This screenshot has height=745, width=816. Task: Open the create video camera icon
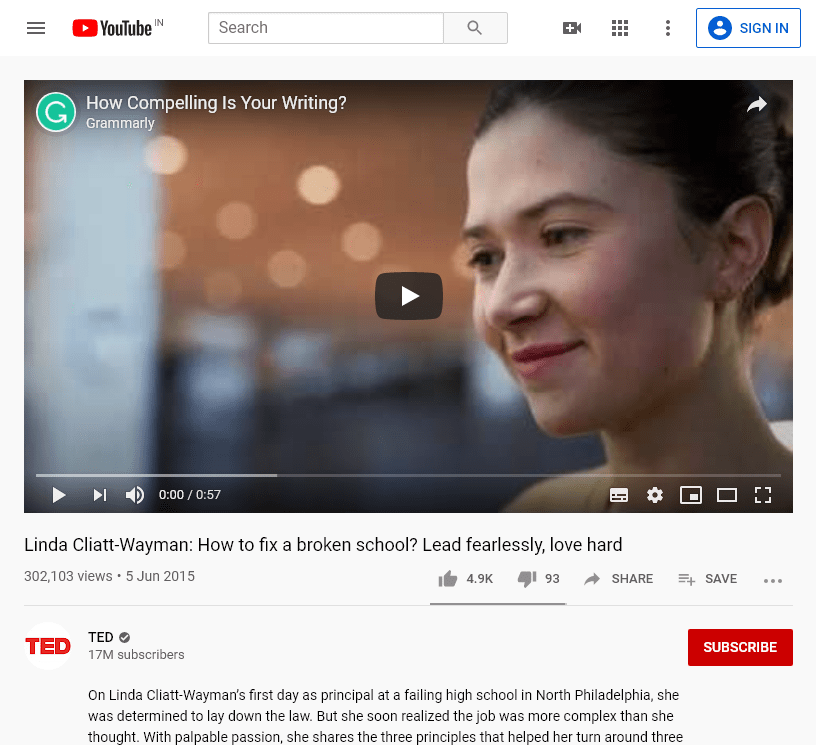coord(572,28)
